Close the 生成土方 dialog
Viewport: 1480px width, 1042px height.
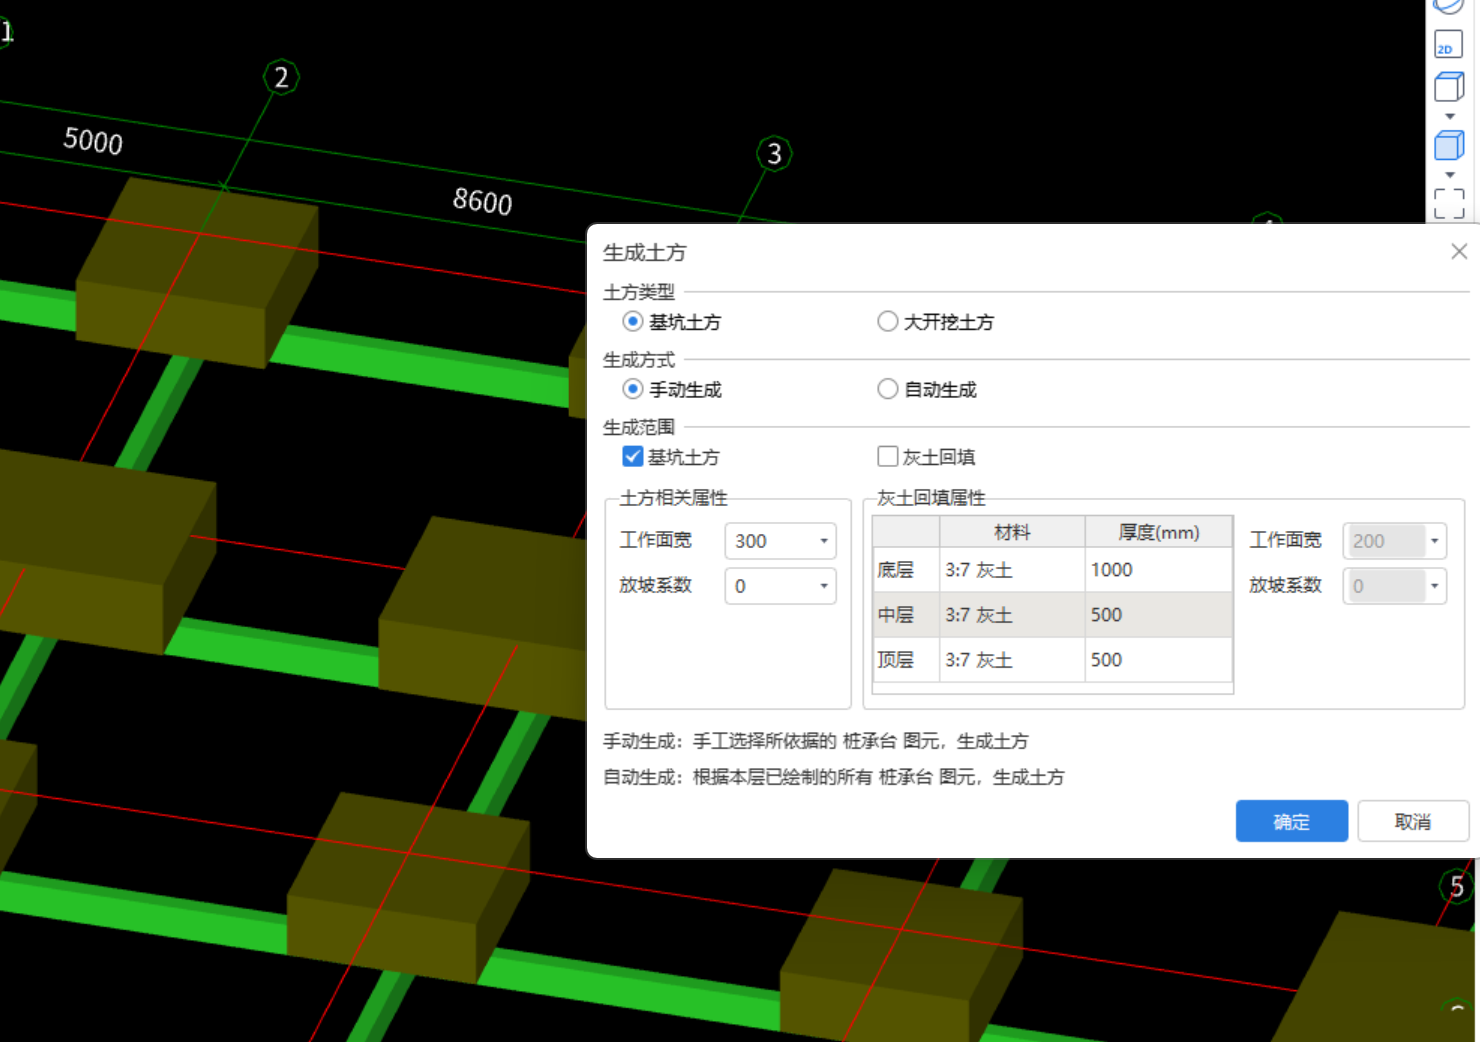click(x=1459, y=252)
